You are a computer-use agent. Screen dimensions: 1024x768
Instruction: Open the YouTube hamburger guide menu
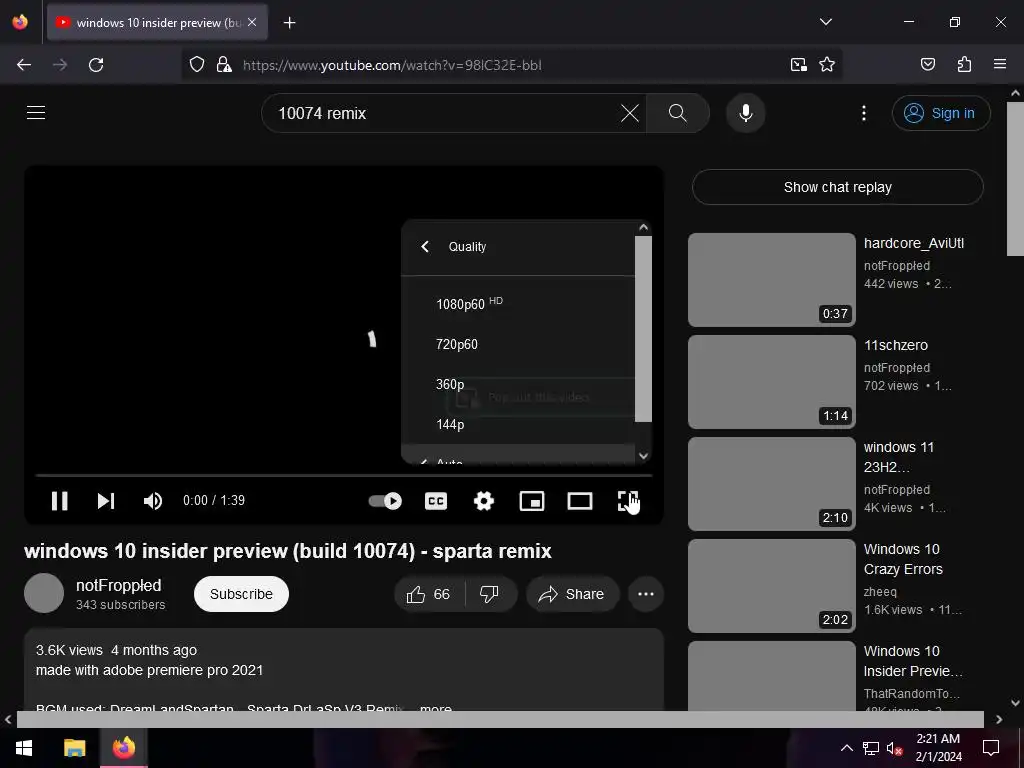tap(36, 113)
